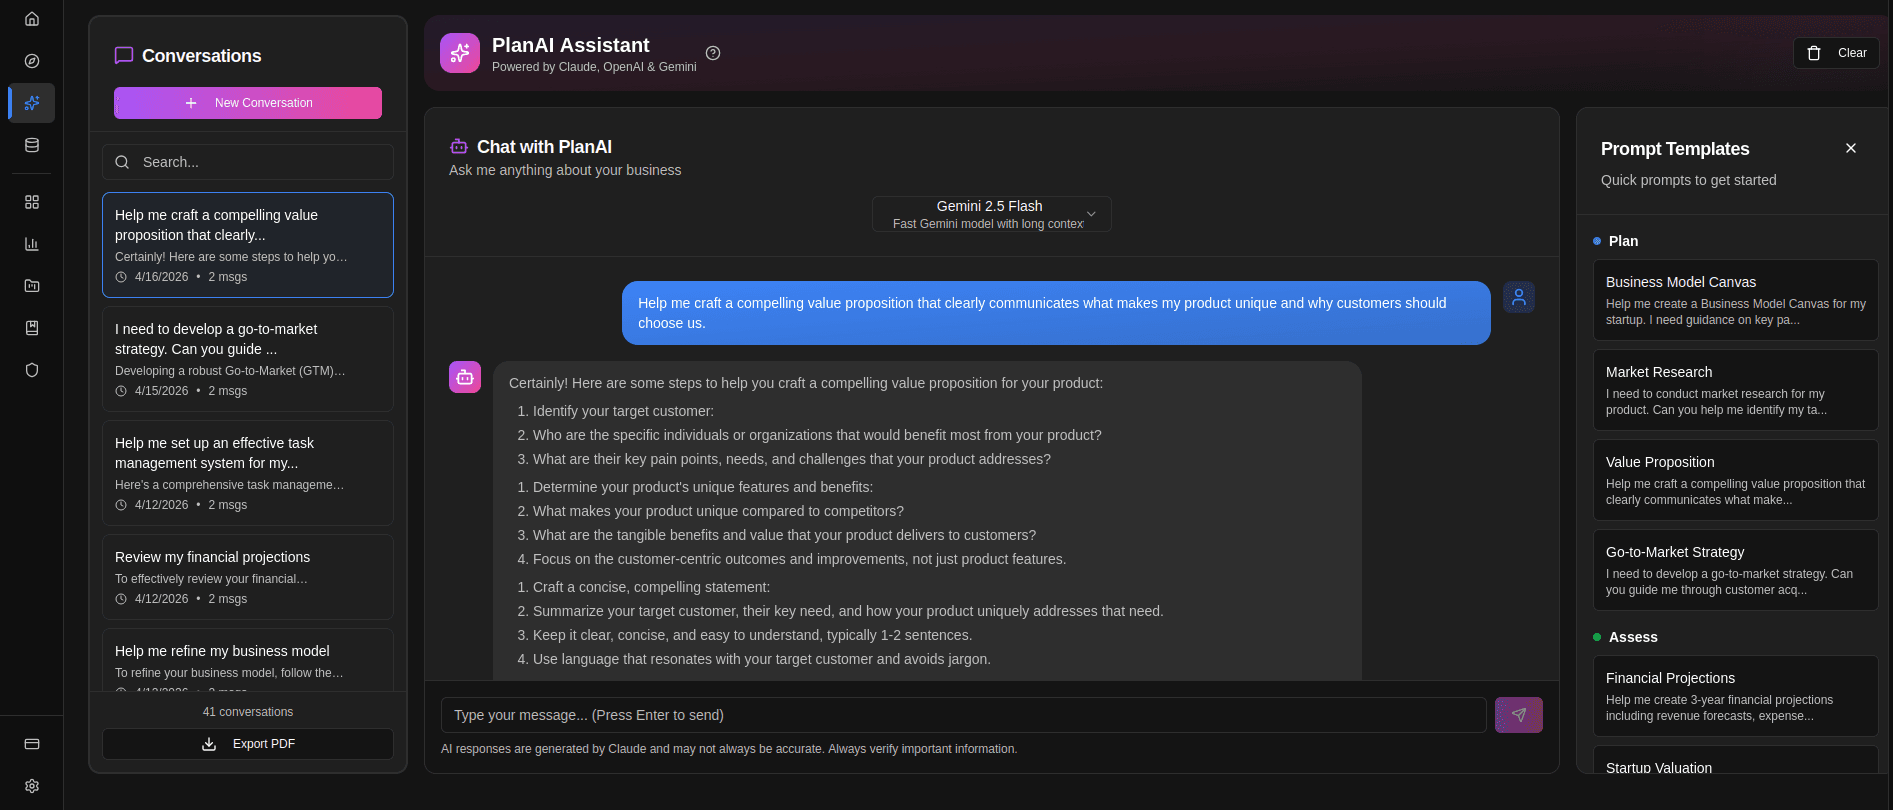Screen dimensions: 1893x810
Task: Open settings gear at sidebar bottom
Action: tap(31, 786)
